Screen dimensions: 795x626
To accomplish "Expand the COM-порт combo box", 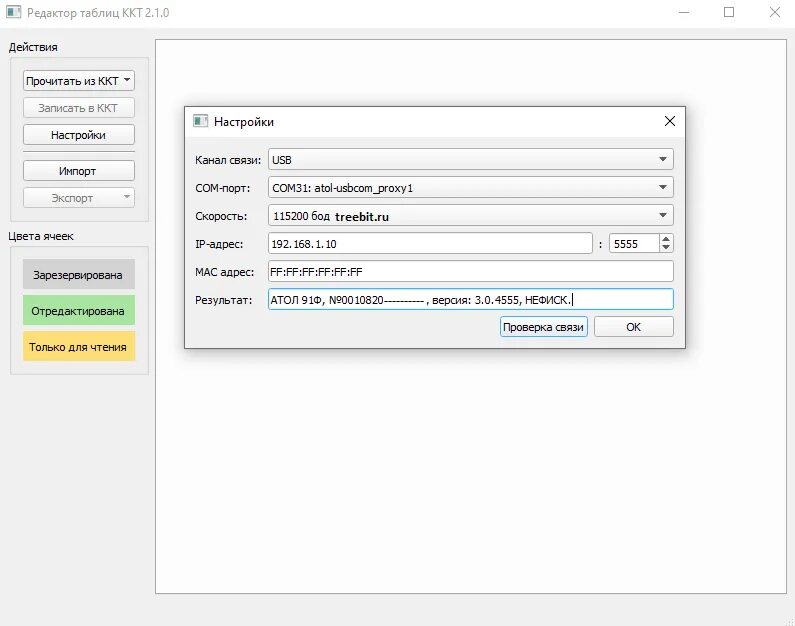I will point(471,188).
